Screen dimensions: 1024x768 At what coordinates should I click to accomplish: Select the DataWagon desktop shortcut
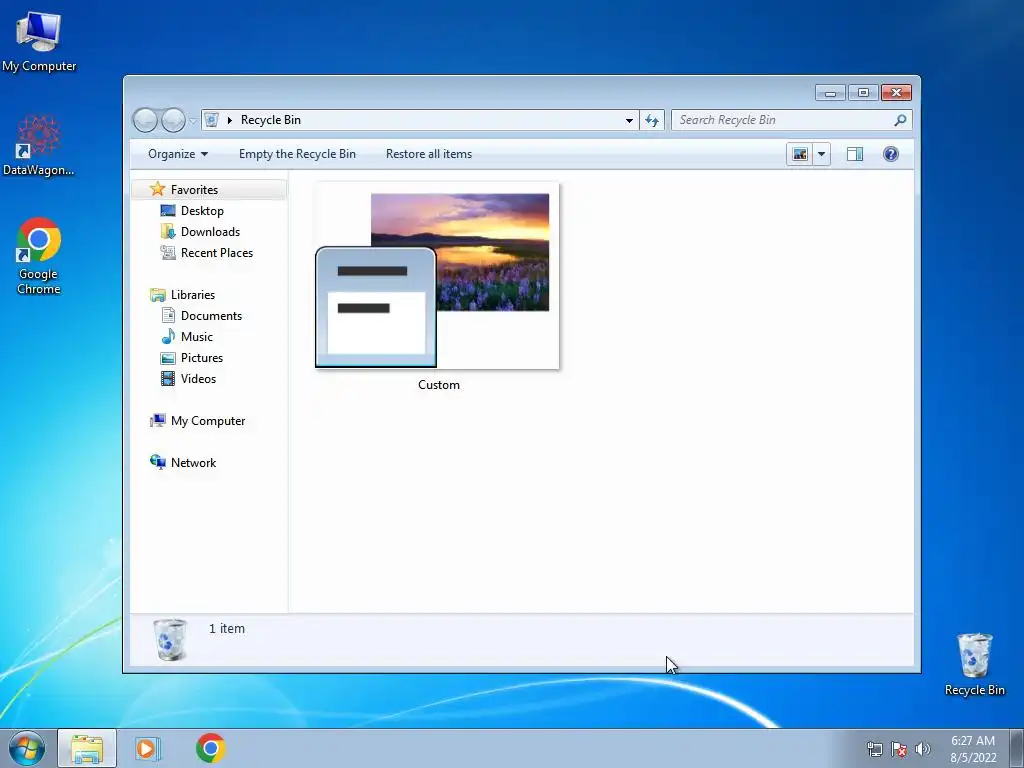coord(39,145)
